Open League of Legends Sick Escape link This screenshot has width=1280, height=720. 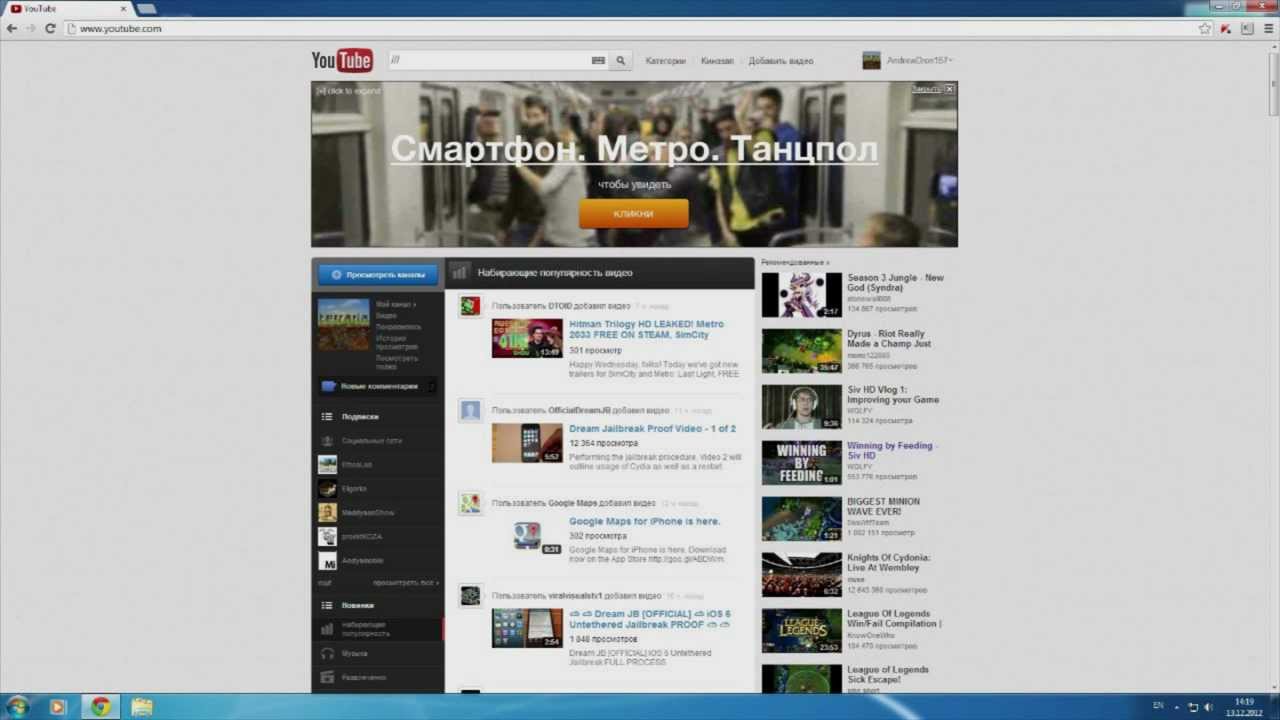(x=887, y=675)
